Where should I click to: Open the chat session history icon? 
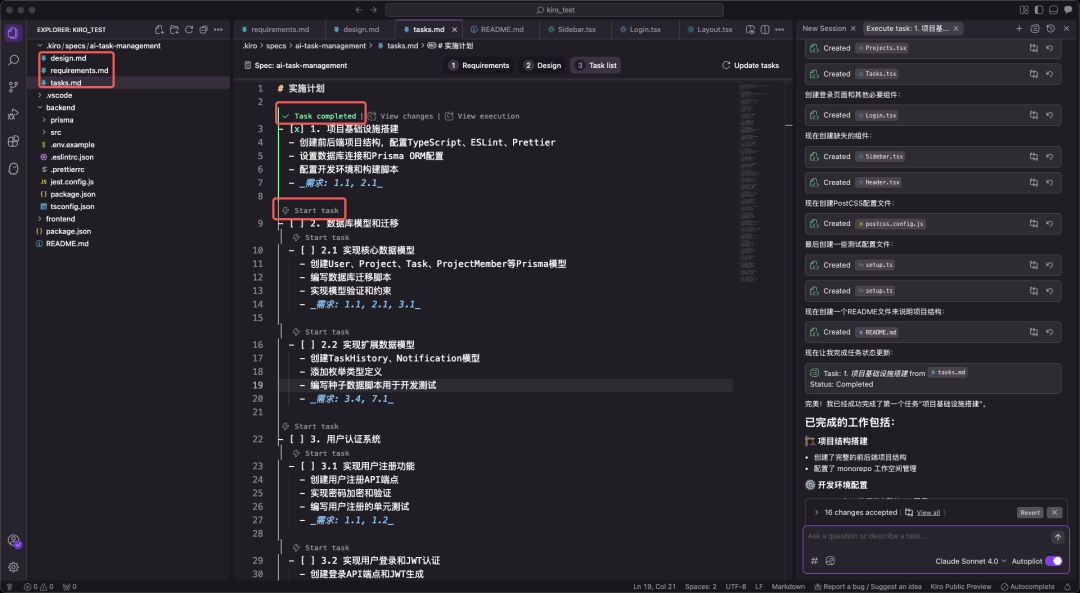pos(1050,28)
